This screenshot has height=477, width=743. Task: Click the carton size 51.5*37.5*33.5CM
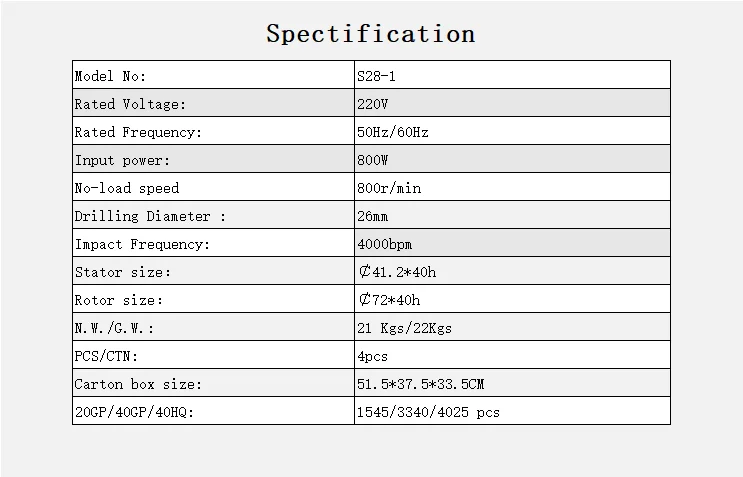(421, 384)
